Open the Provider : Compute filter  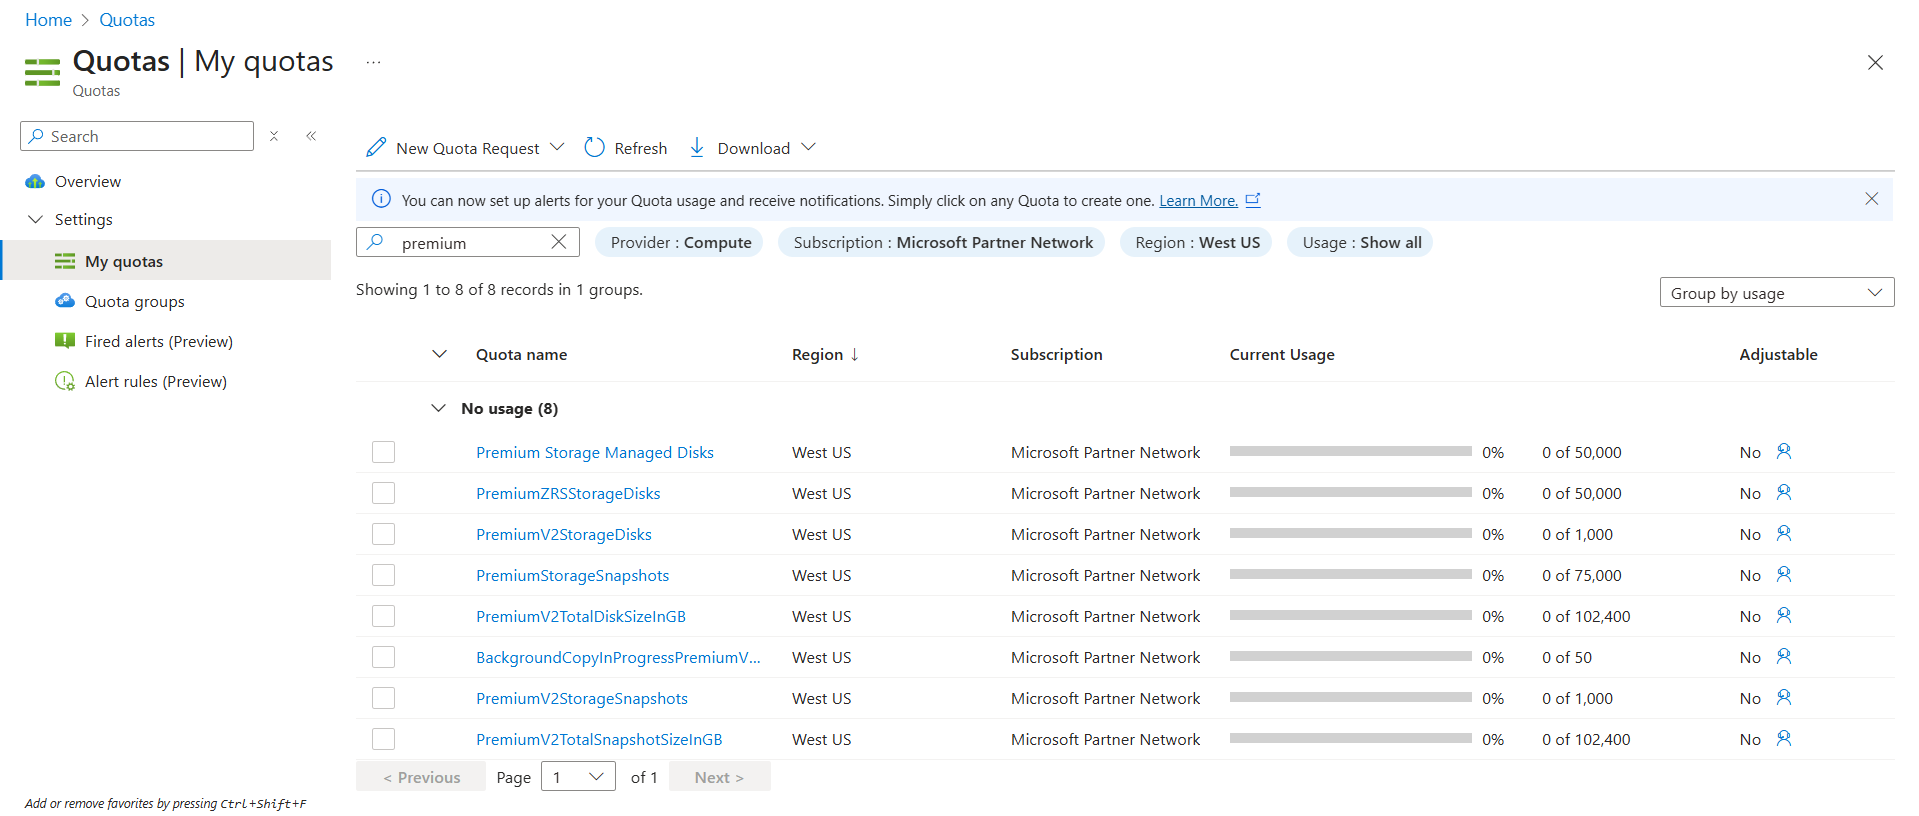tap(680, 242)
